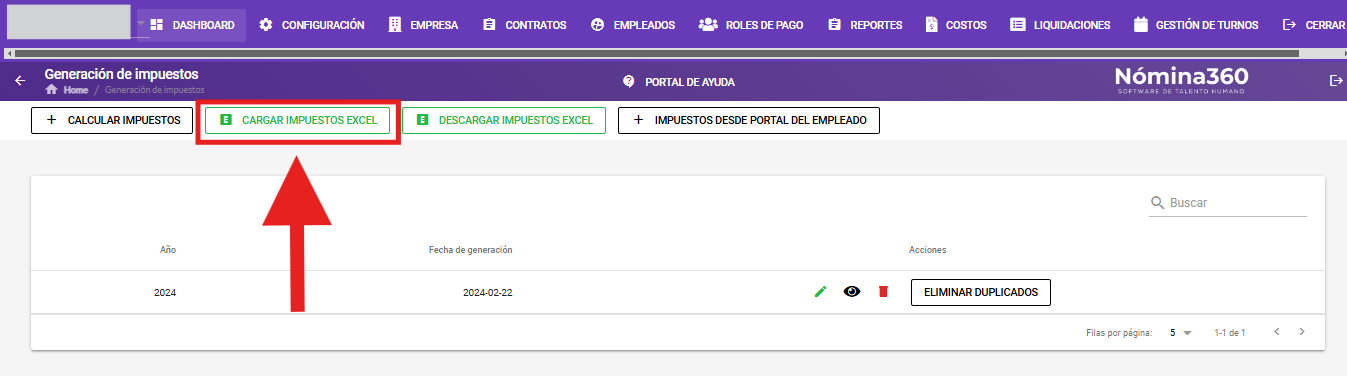Click ELIMINAR DUPLICADOS button
1347x376 pixels.
tap(981, 292)
